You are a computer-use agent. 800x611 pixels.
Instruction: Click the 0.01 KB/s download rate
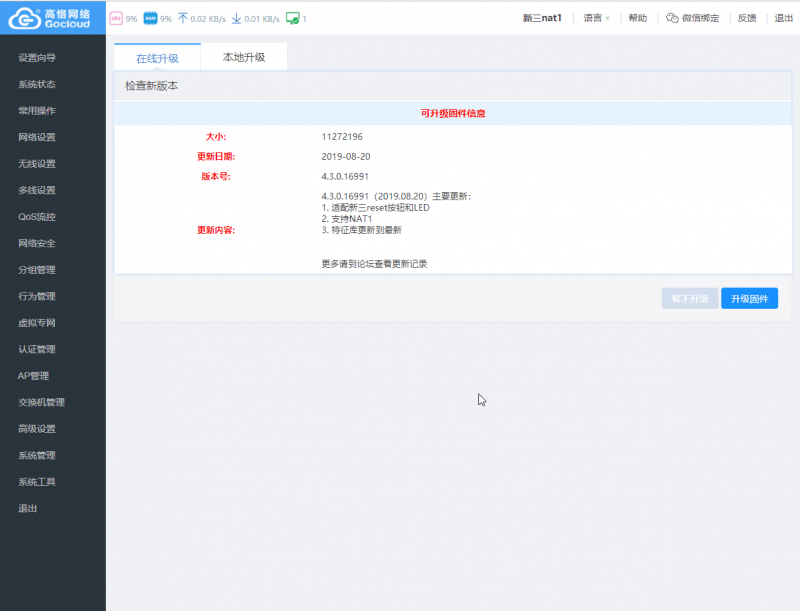[262, 19]
